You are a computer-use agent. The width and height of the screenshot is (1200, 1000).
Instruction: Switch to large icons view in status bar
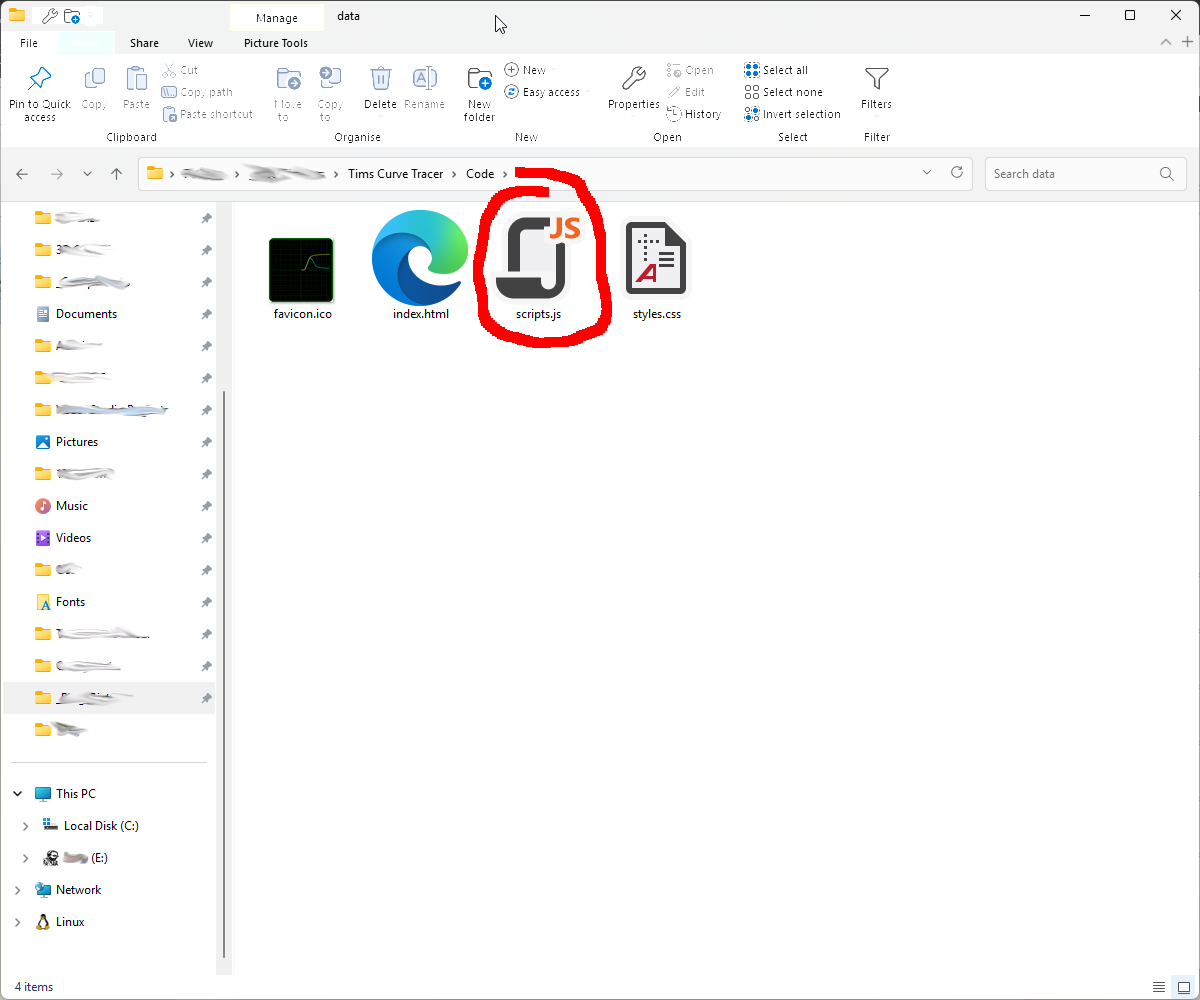point(1185,987)
